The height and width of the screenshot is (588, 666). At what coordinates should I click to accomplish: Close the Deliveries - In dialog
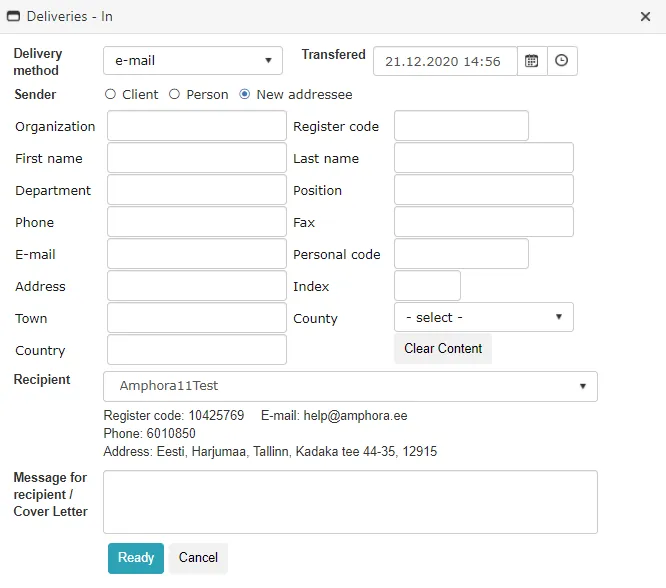tap(645, 17)
